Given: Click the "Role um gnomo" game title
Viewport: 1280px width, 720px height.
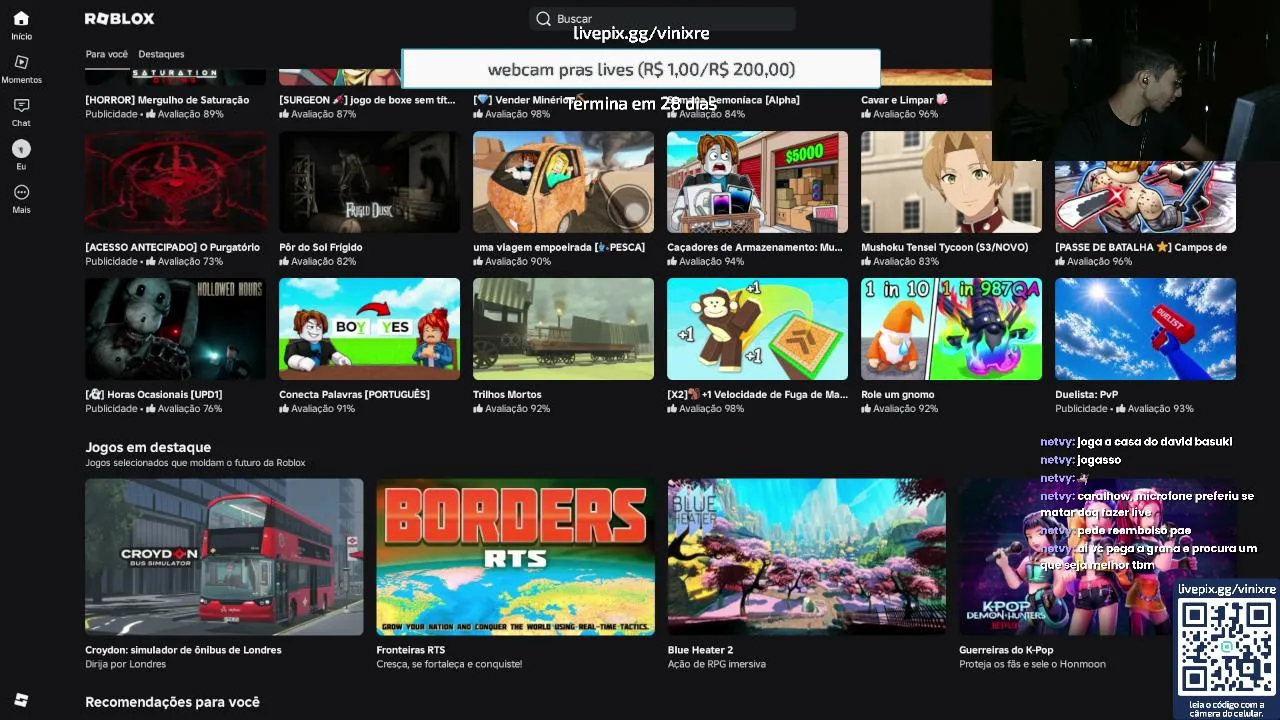Looking at the screenshot, I should [x=898, y=394].
